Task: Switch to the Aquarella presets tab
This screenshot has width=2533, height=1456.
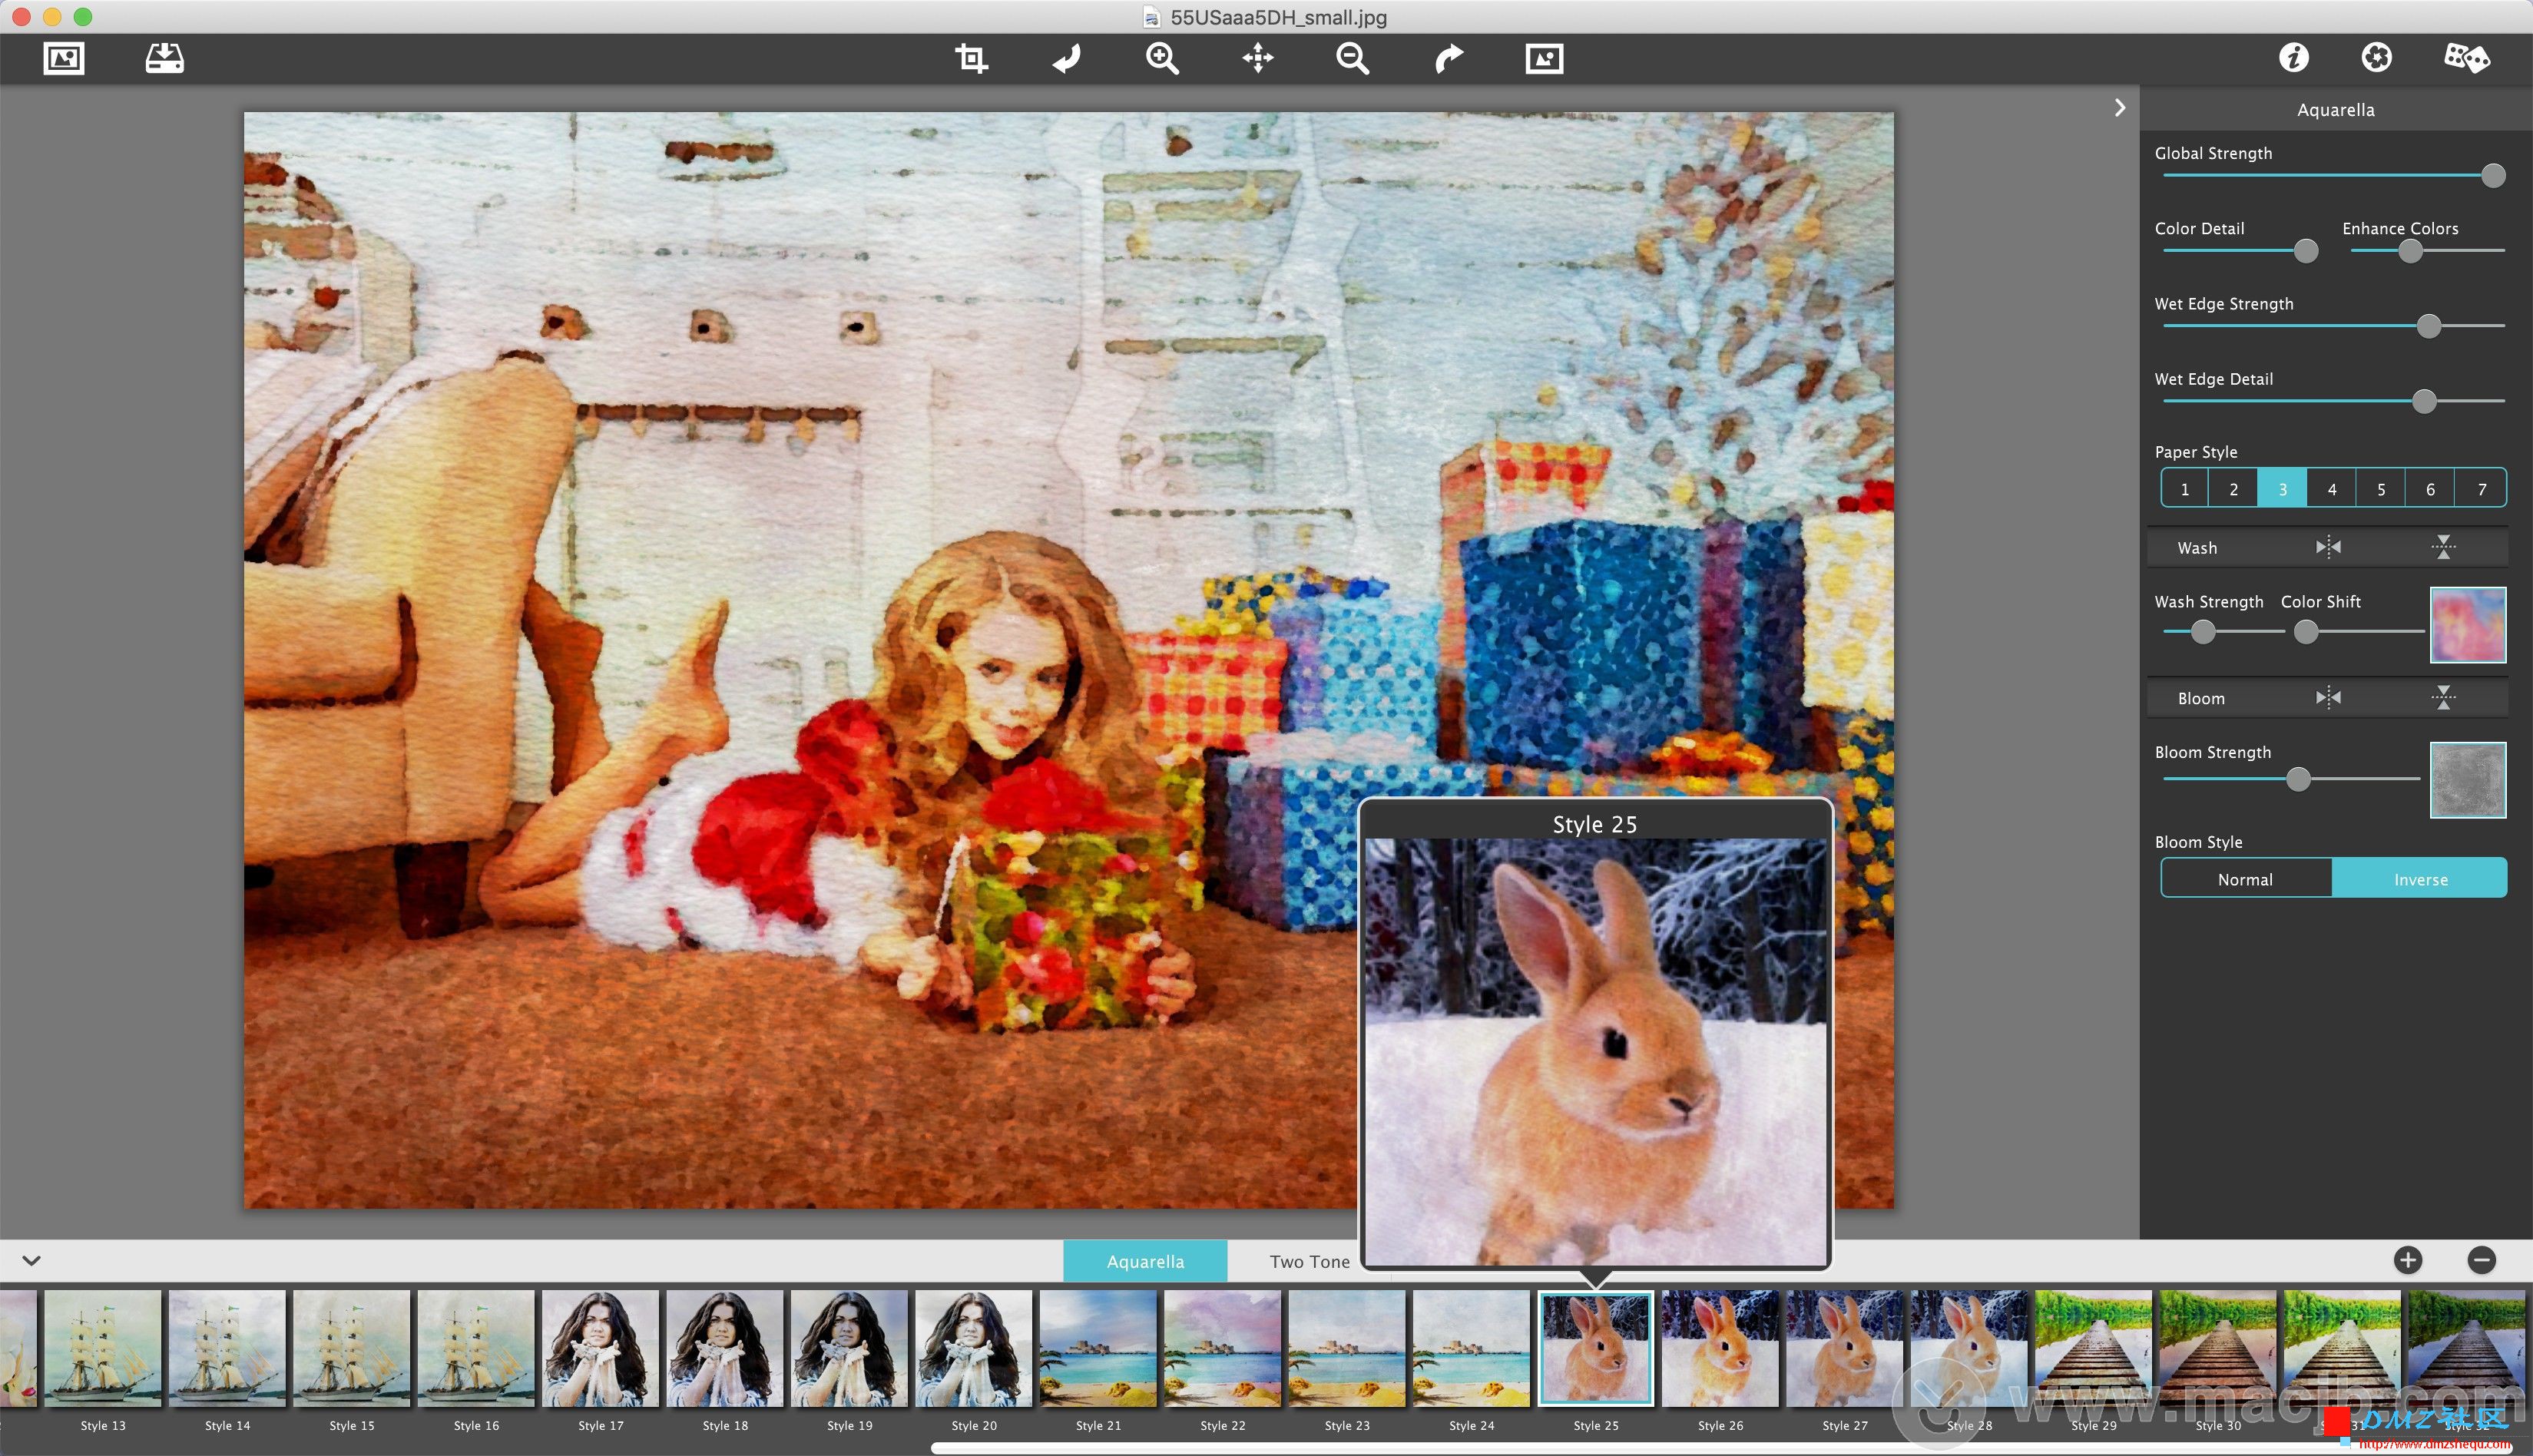Action: pyautogui.click(x=1145, y=1261)
